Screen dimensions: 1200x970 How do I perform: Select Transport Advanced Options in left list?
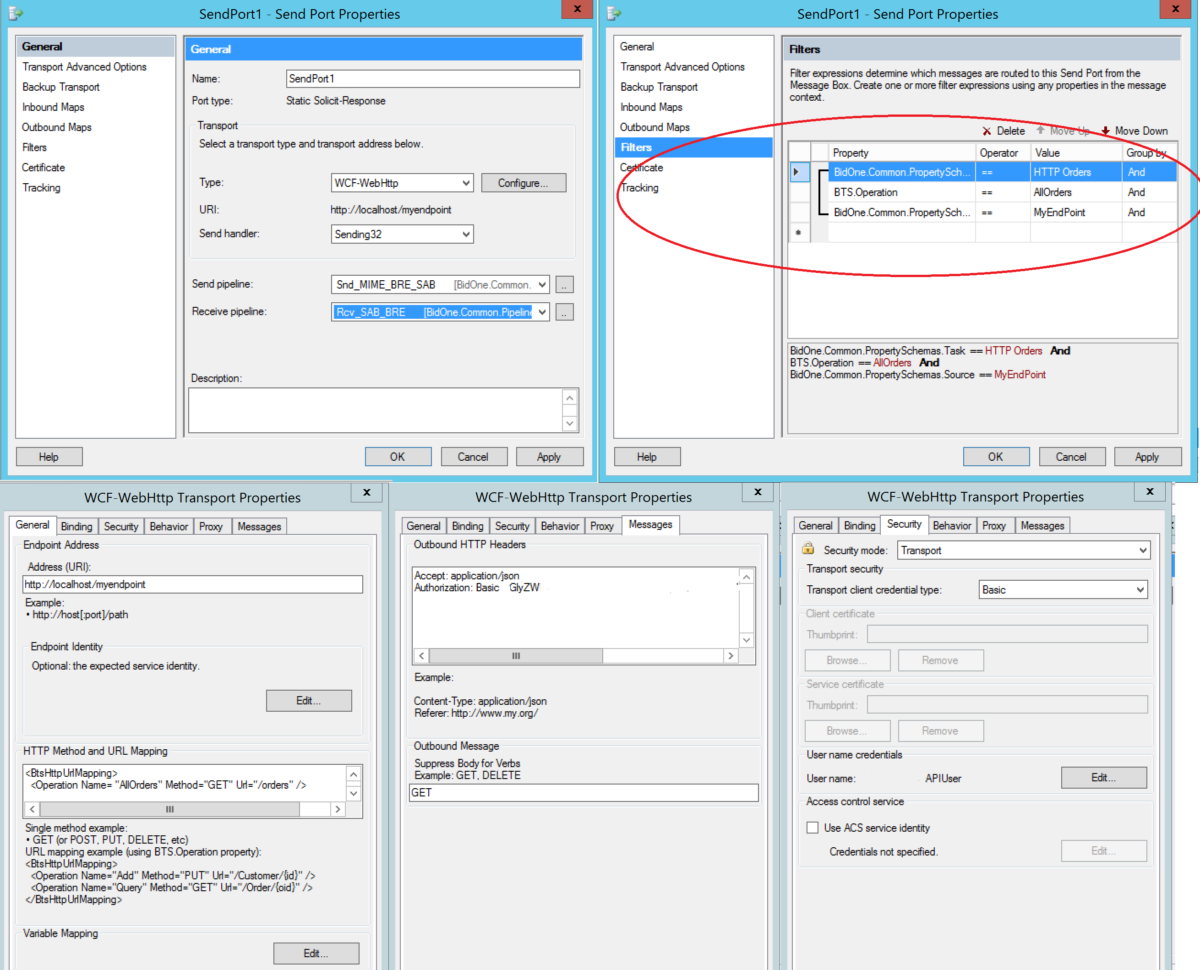click(84, 67)
